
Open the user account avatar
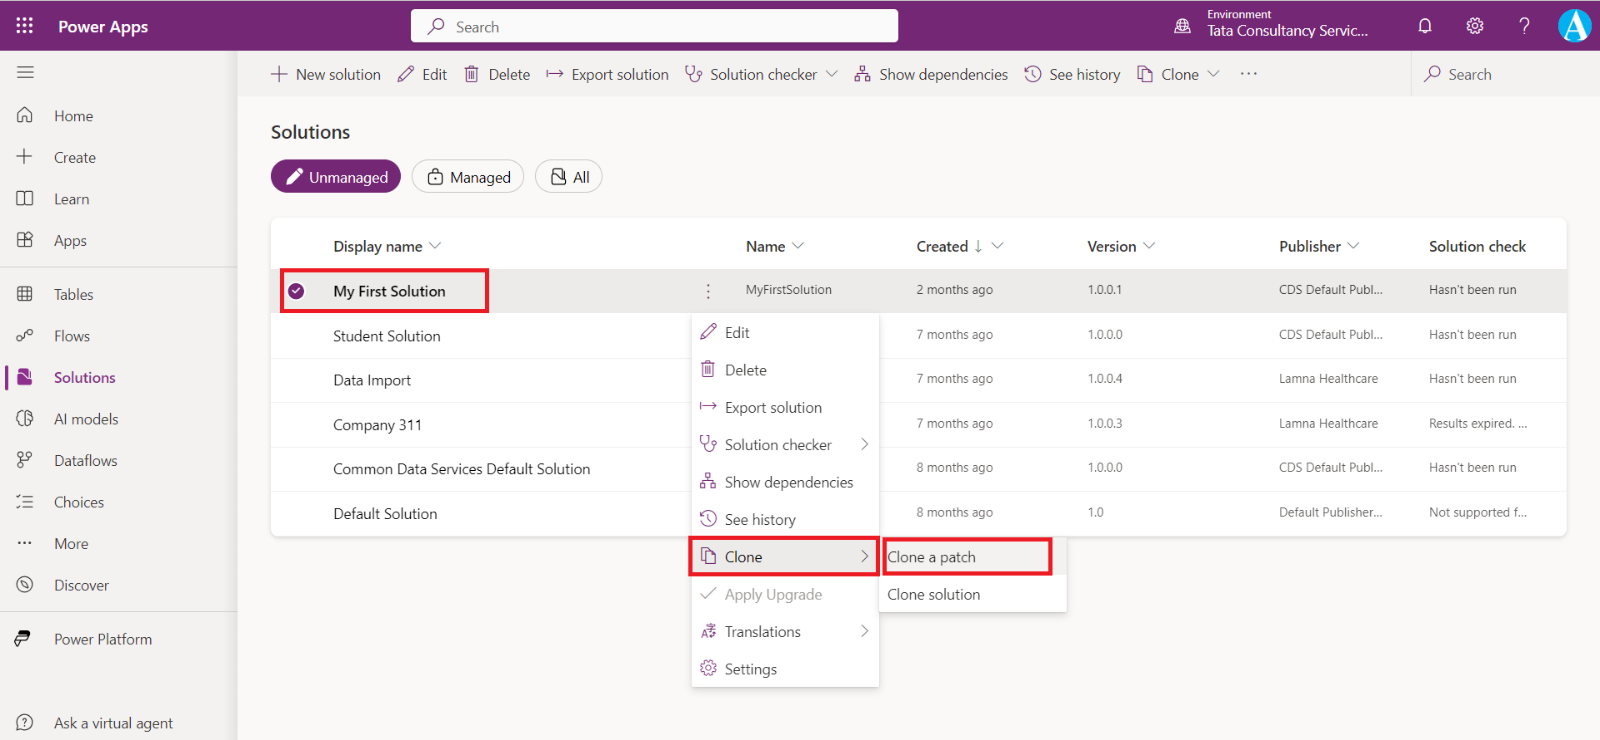[x=1574, y=26]
